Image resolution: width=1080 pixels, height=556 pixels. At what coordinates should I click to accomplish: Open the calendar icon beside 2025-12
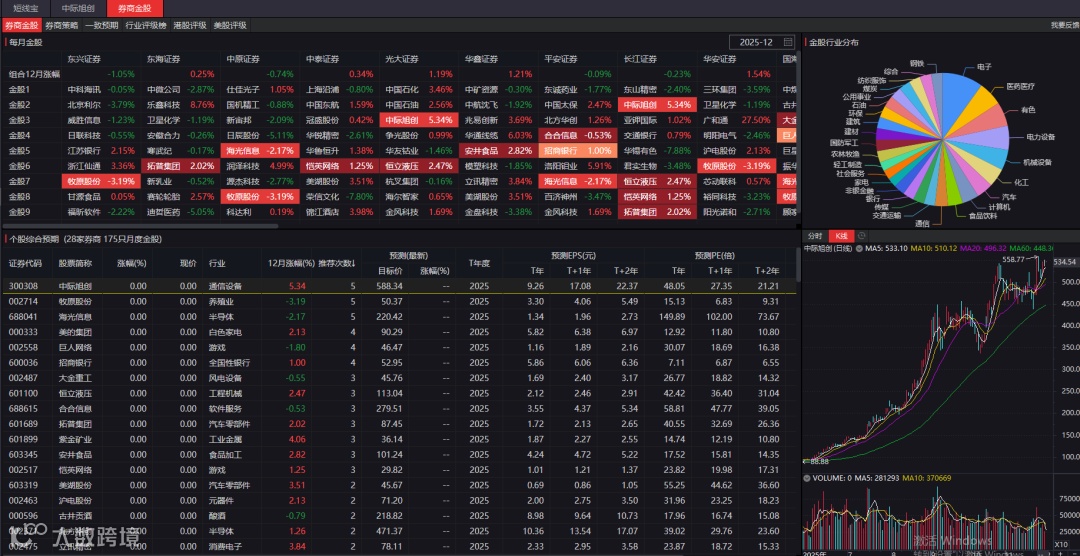788,42
